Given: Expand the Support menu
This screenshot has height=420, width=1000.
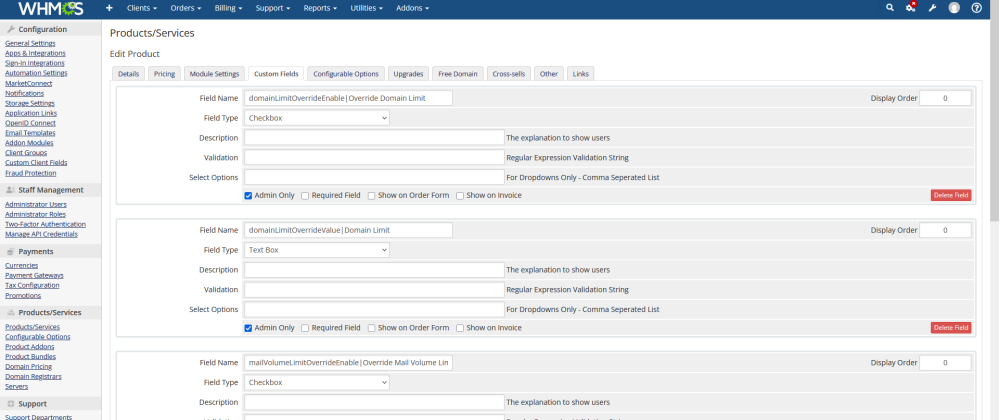Looking at the screenshot, I should point(273,8).
